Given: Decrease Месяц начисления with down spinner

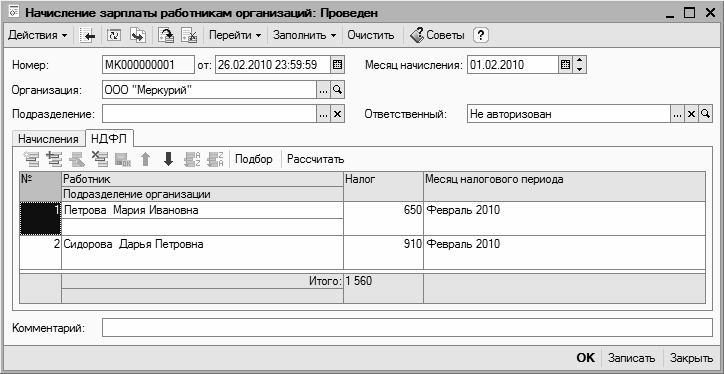Looking at the screenshot, I should pyautogui.click(x=579, y=69).
